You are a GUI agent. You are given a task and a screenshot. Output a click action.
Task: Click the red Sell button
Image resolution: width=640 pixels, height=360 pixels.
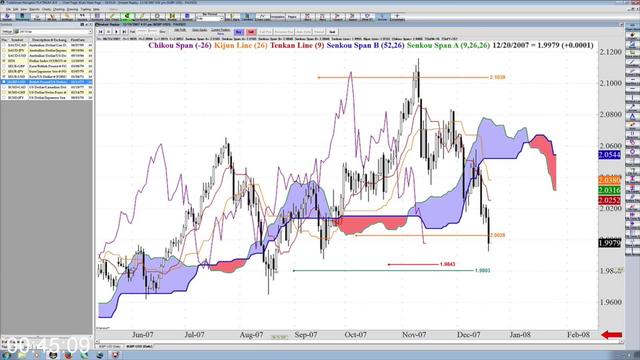pos(251,32)
